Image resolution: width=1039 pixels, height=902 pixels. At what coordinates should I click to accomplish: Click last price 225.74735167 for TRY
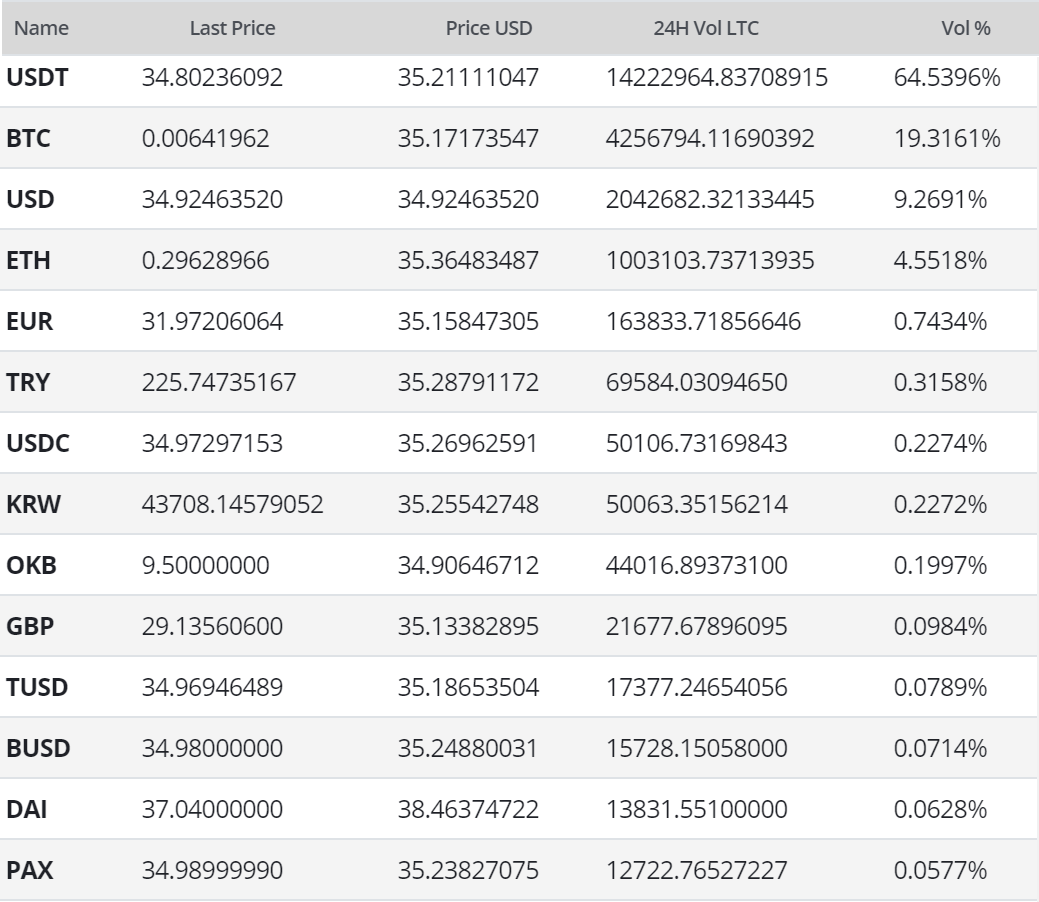coord(219,382)
